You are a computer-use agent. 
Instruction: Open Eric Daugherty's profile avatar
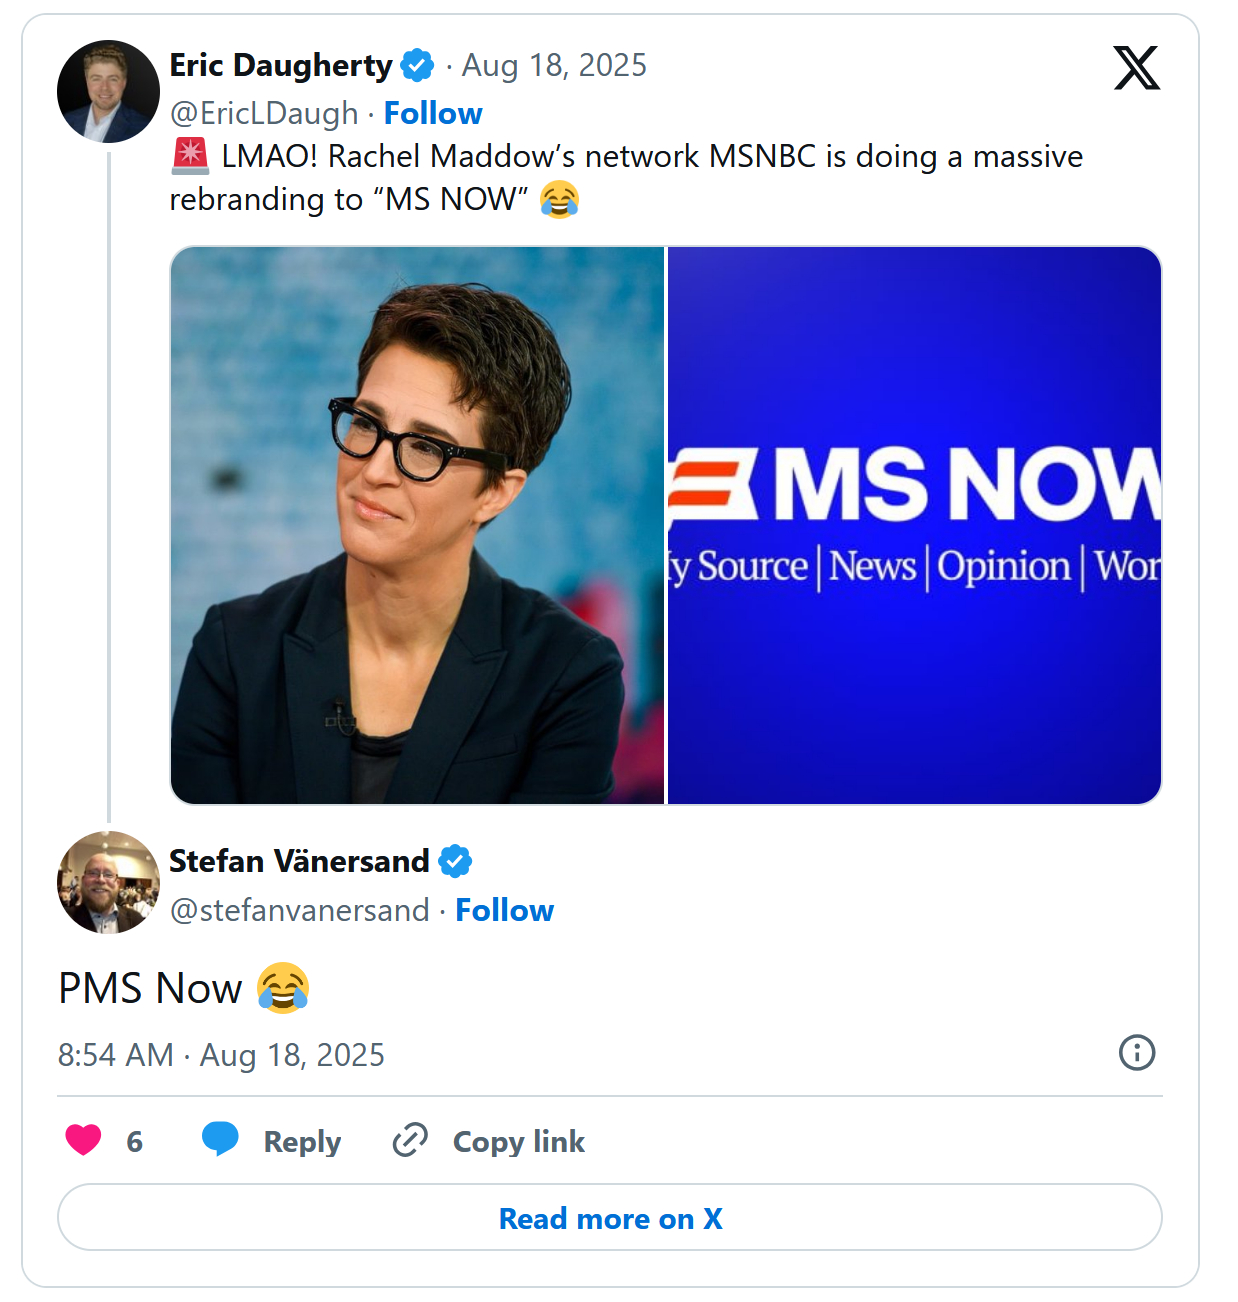coord(108,91)
